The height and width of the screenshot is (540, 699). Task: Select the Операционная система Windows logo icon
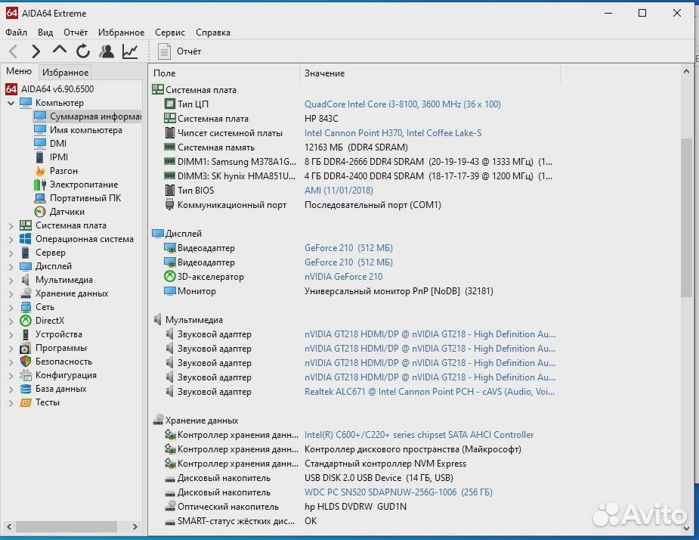25,239
